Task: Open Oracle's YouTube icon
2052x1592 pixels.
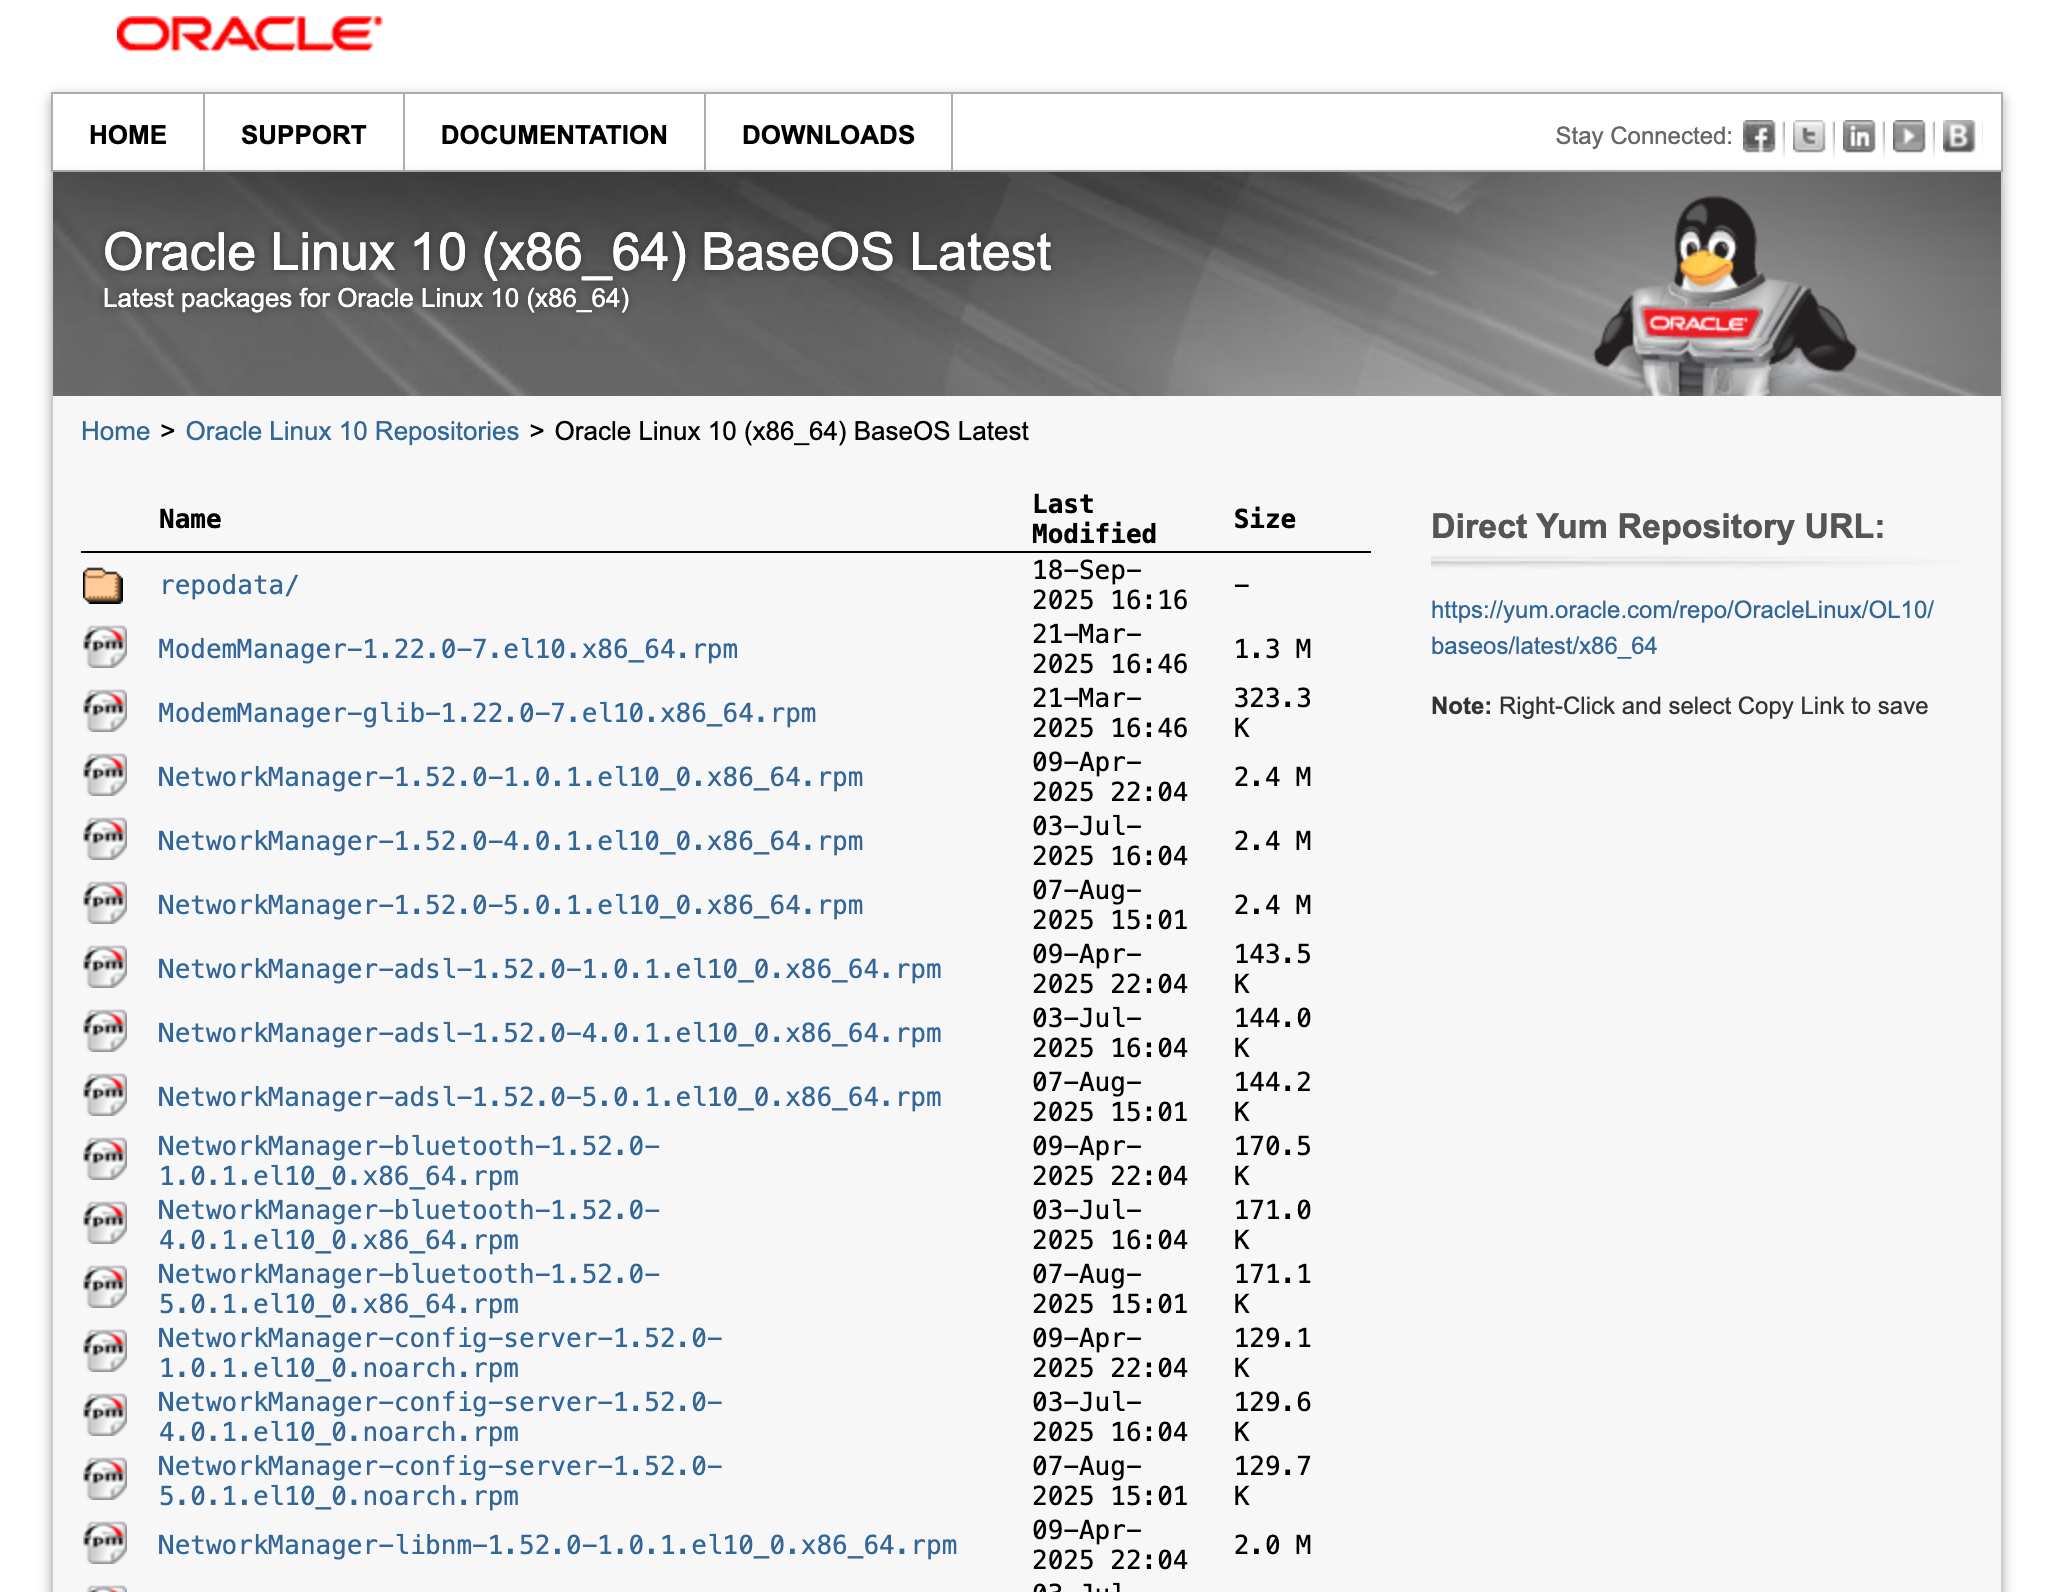Action: [1908, 136]
